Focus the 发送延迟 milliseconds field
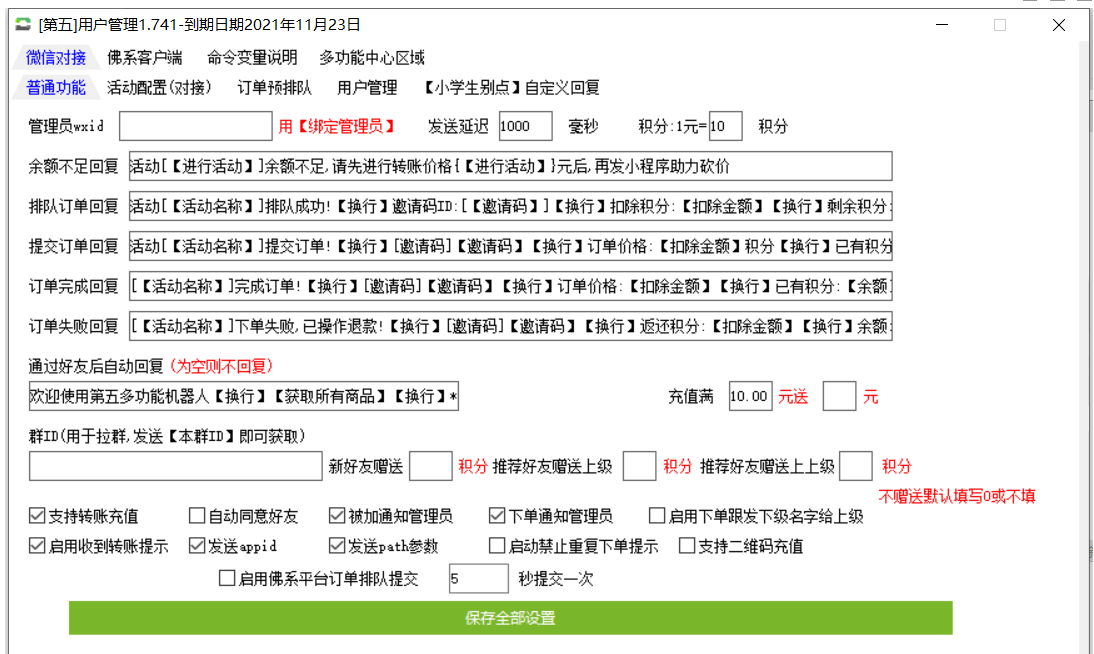This screenshot has height=654, width=1094. pyautogui.click(x=525, y=126)
